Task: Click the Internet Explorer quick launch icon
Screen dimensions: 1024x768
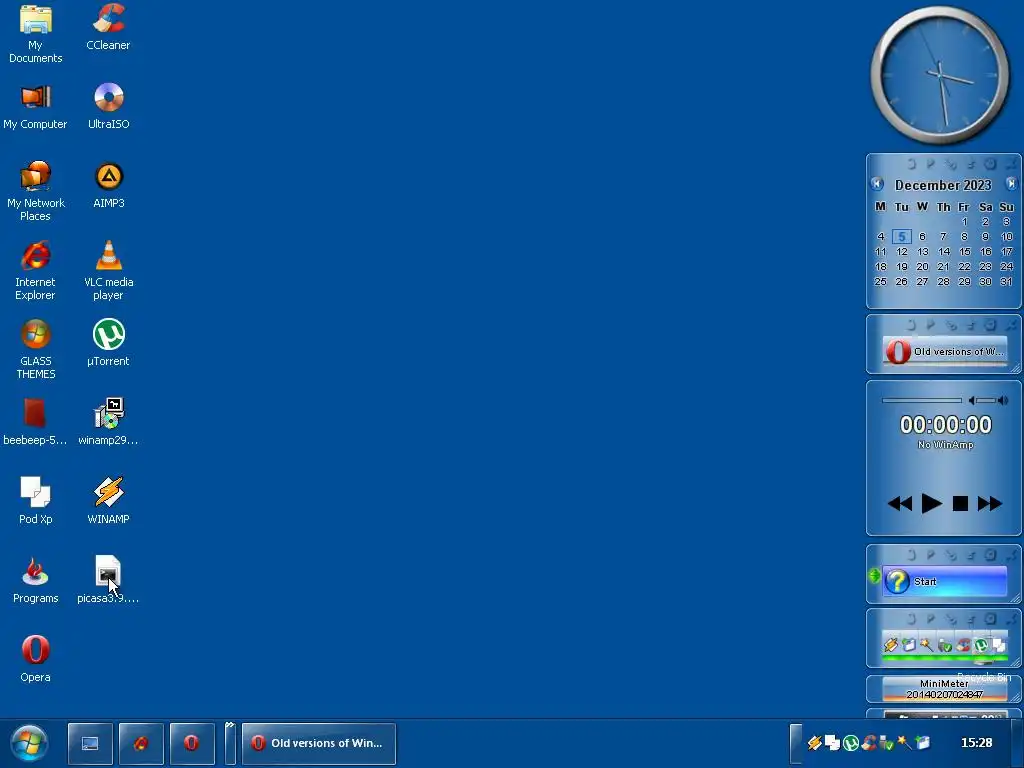Action: point(141,743)
